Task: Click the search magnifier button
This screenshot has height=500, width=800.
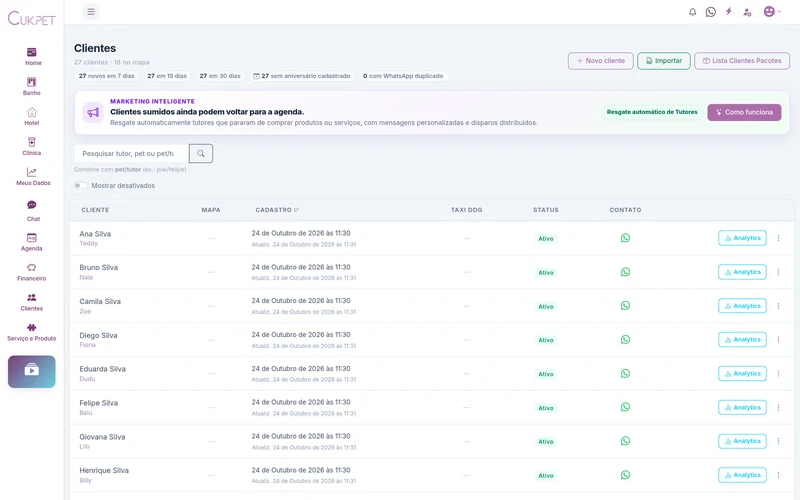Action: point(201,154)
